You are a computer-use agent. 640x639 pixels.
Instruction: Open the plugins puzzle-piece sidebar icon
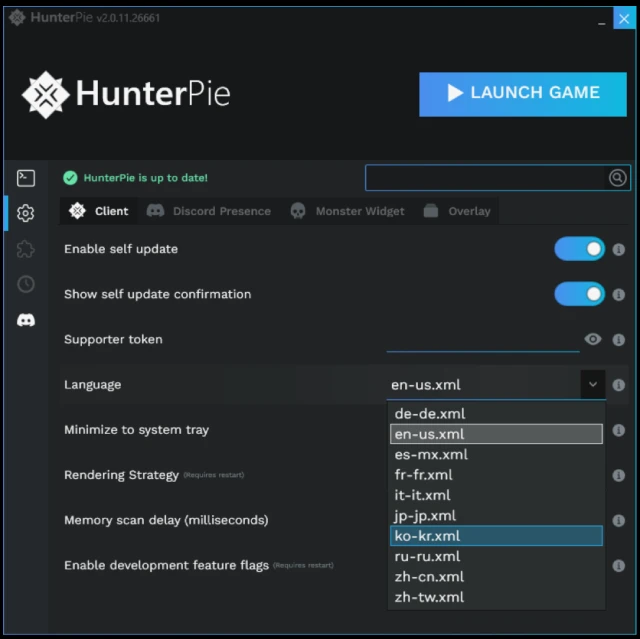pos(26,249)
